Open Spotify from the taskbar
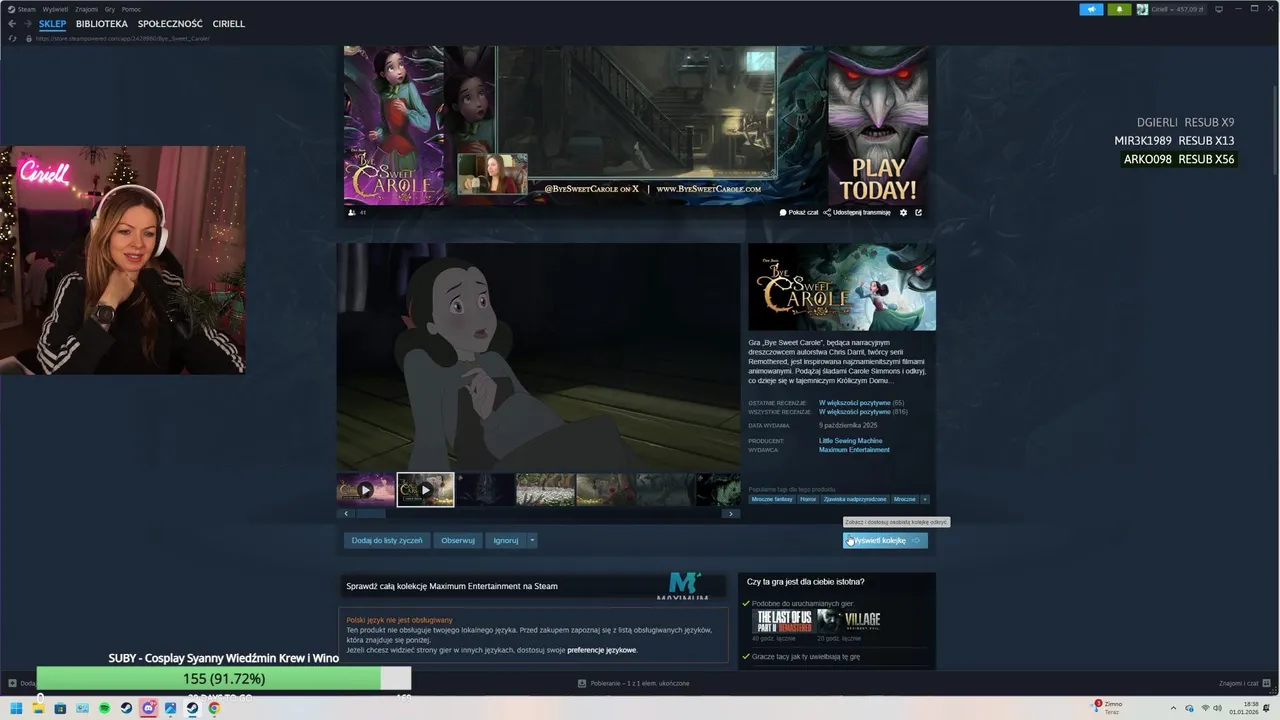The image size is (1280, 720). coord(104,708)
